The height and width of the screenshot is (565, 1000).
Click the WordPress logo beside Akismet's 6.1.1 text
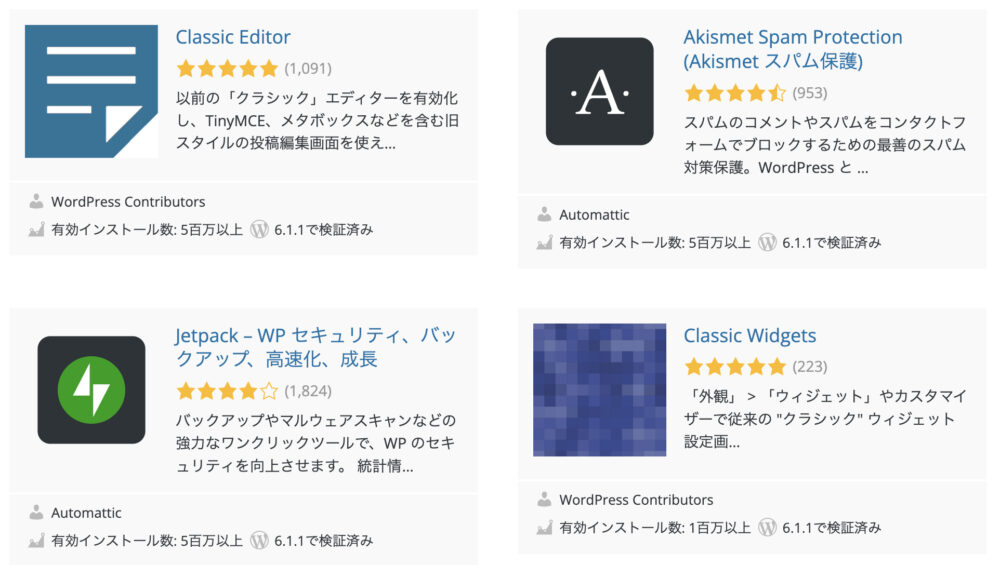click(767, 242)
